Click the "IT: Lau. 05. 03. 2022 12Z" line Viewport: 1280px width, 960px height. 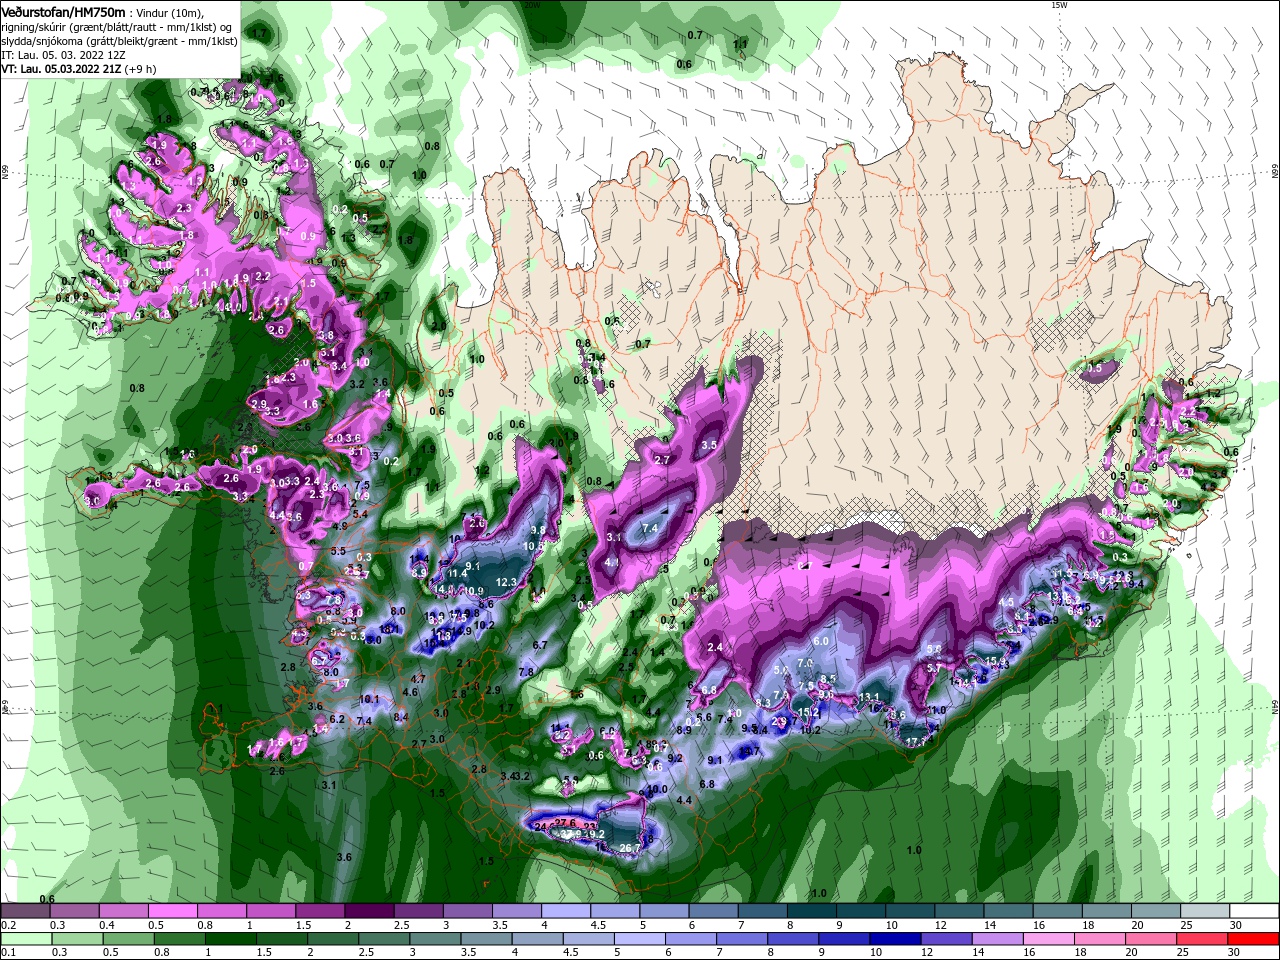(x=63, y=55)
